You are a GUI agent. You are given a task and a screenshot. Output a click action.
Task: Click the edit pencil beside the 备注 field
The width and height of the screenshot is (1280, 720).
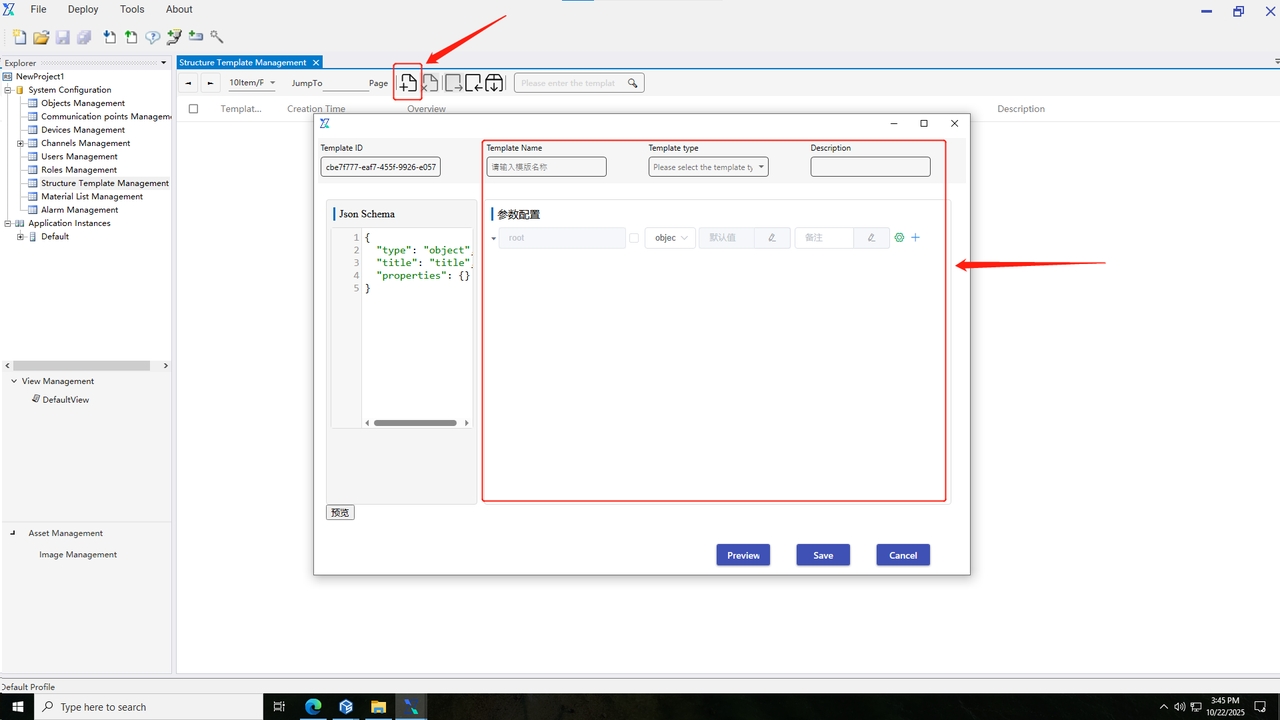(871, 238)
